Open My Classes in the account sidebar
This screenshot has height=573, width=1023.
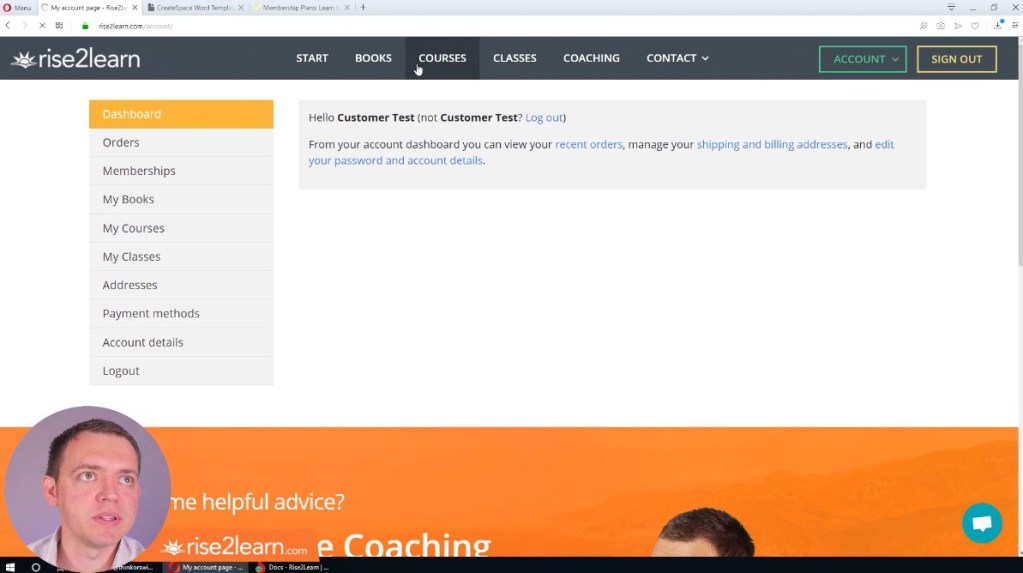181,256
